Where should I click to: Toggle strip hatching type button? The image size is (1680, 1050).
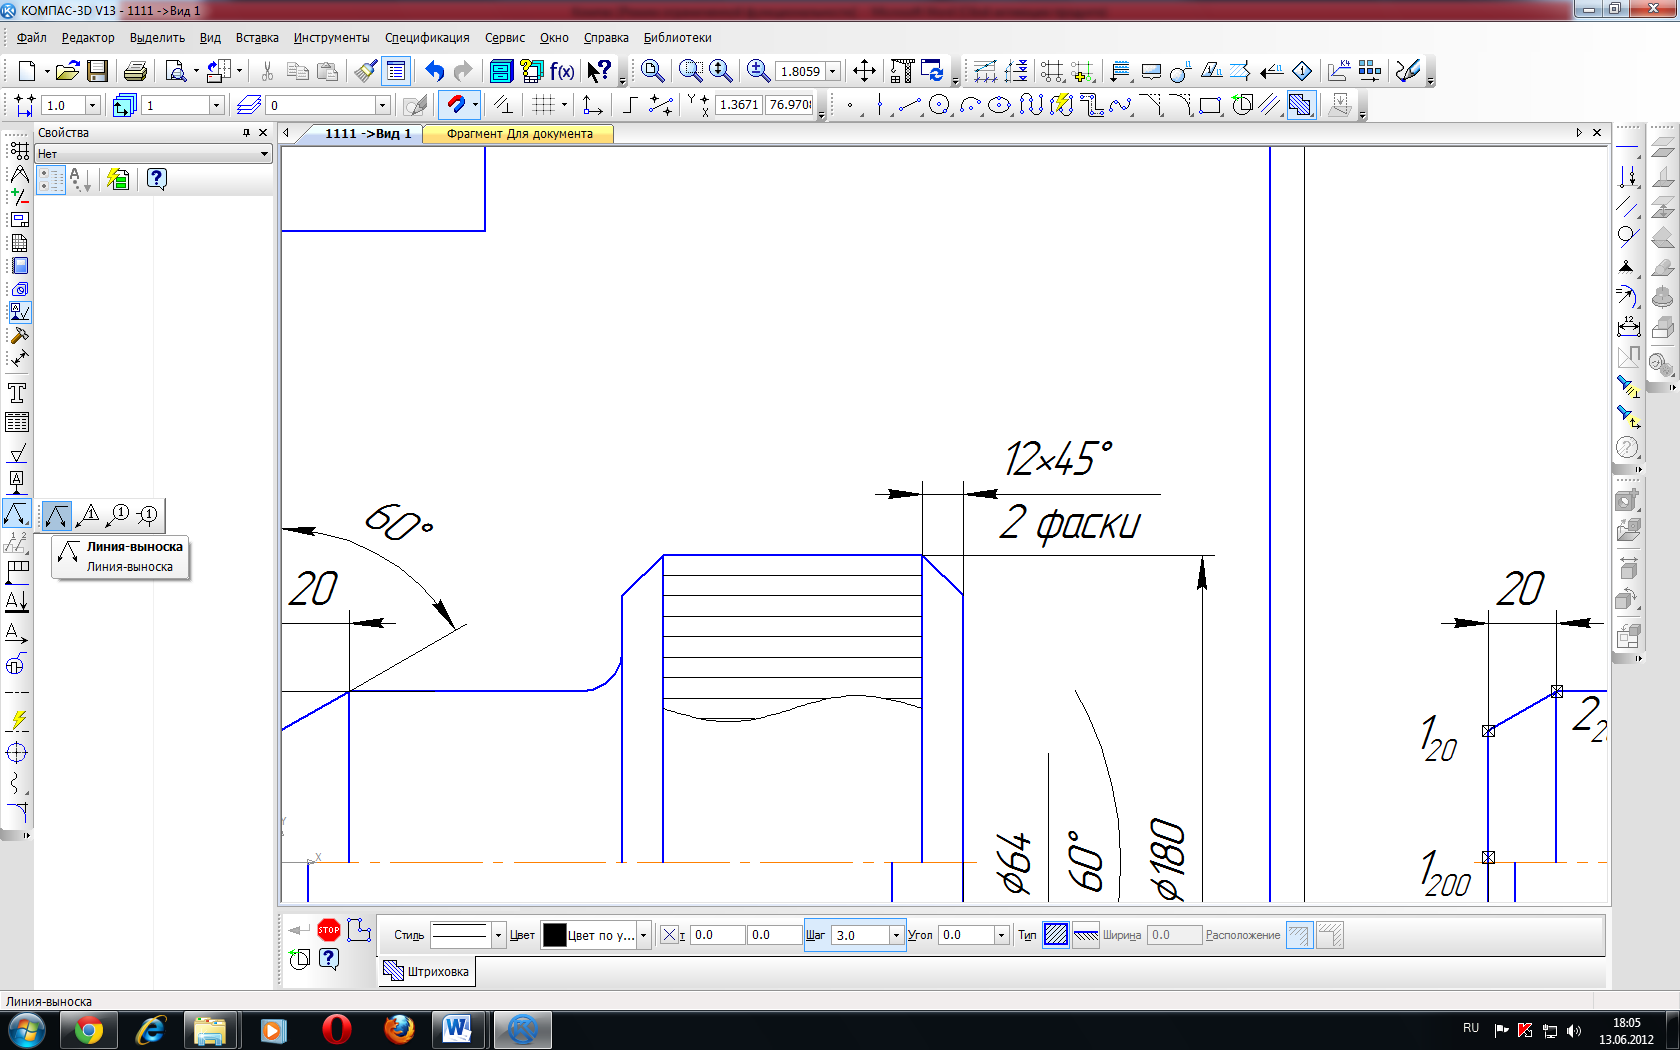[x=1086, y=935]
